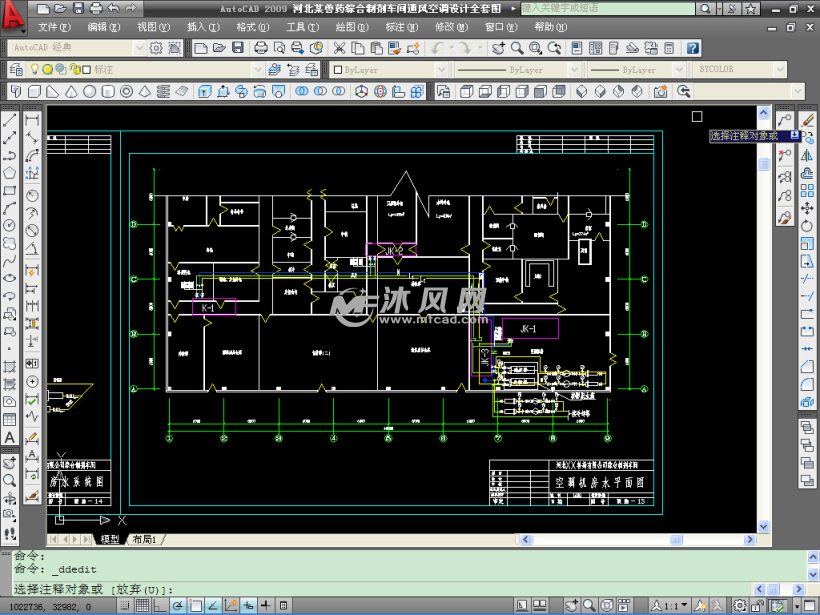The height and width of the screenshot is (615, 820).
Task: Select the Multiline Text tool
Action: pos(9,438)
